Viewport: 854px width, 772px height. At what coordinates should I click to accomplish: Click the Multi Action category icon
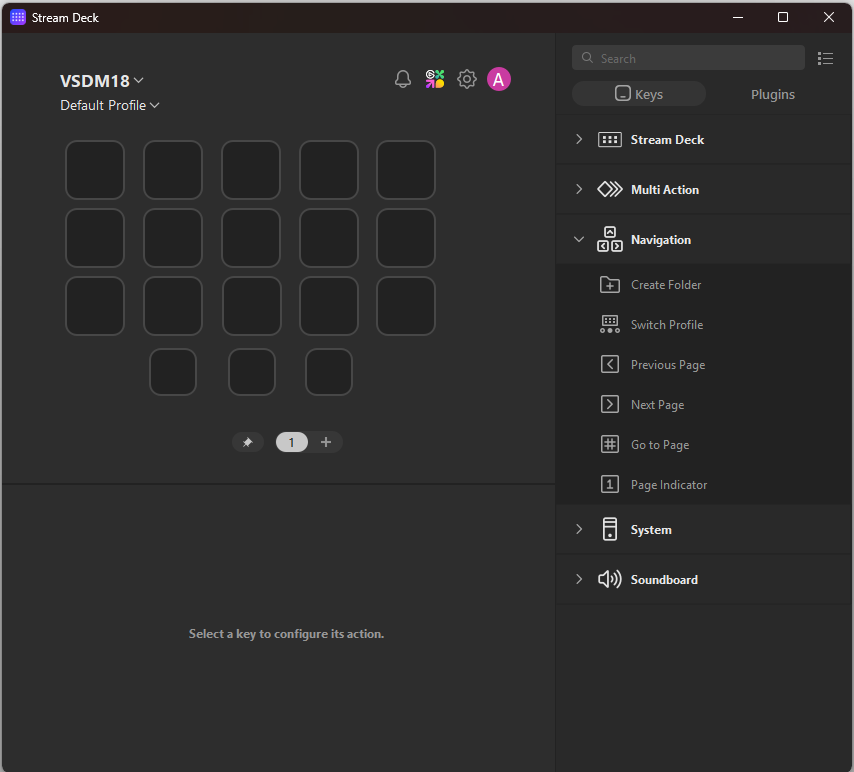609,190
